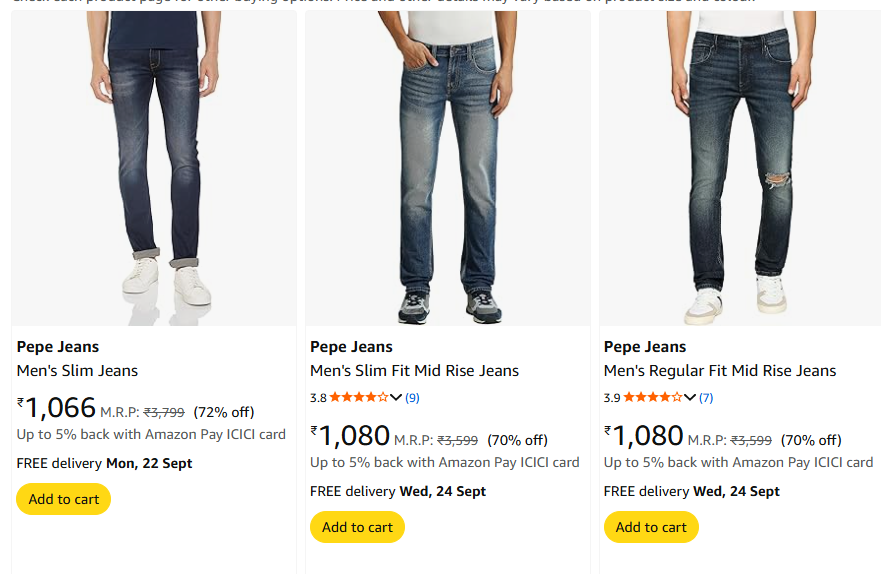Click the star rating of Slim Fit Mid Rise Jeans
The height and width of the screenshot is (574, 881).
(x=358, y=397)
